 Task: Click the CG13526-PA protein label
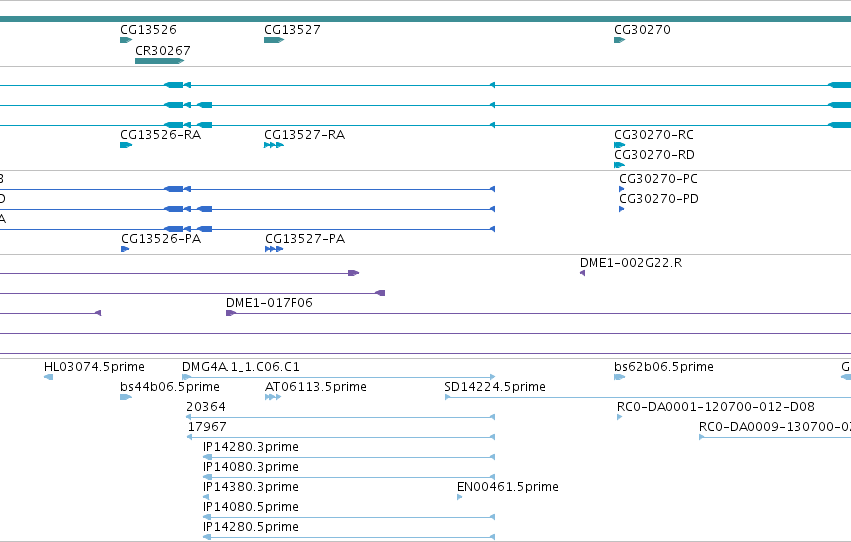point(161,239)
